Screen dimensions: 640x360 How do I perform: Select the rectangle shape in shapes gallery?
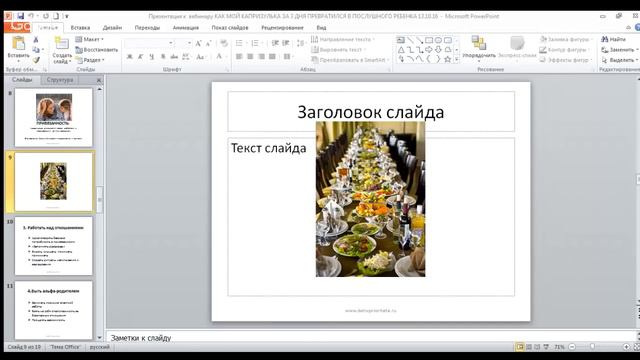[x=429, y=40]
